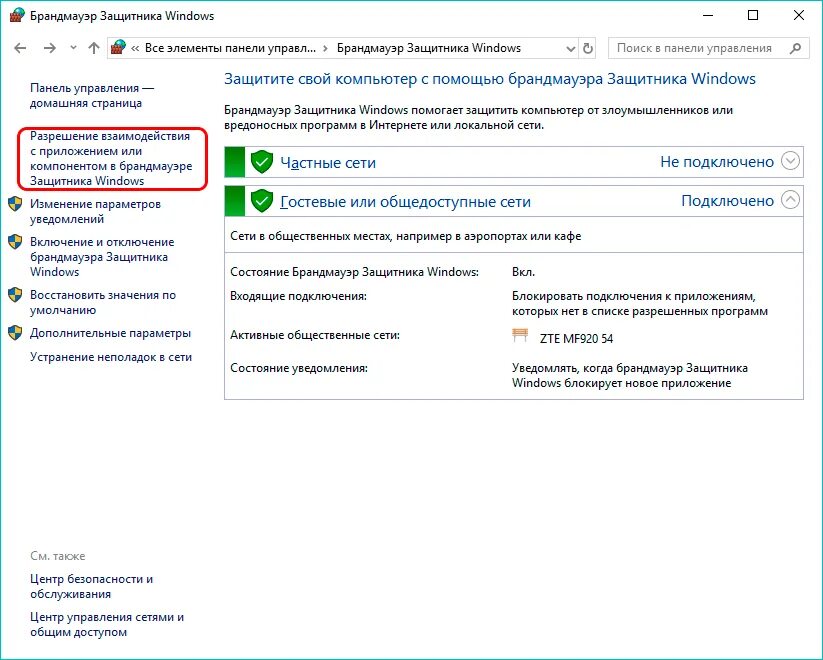The image size is (823, 660).
Task: Close the firewall window
Action: 798,16
